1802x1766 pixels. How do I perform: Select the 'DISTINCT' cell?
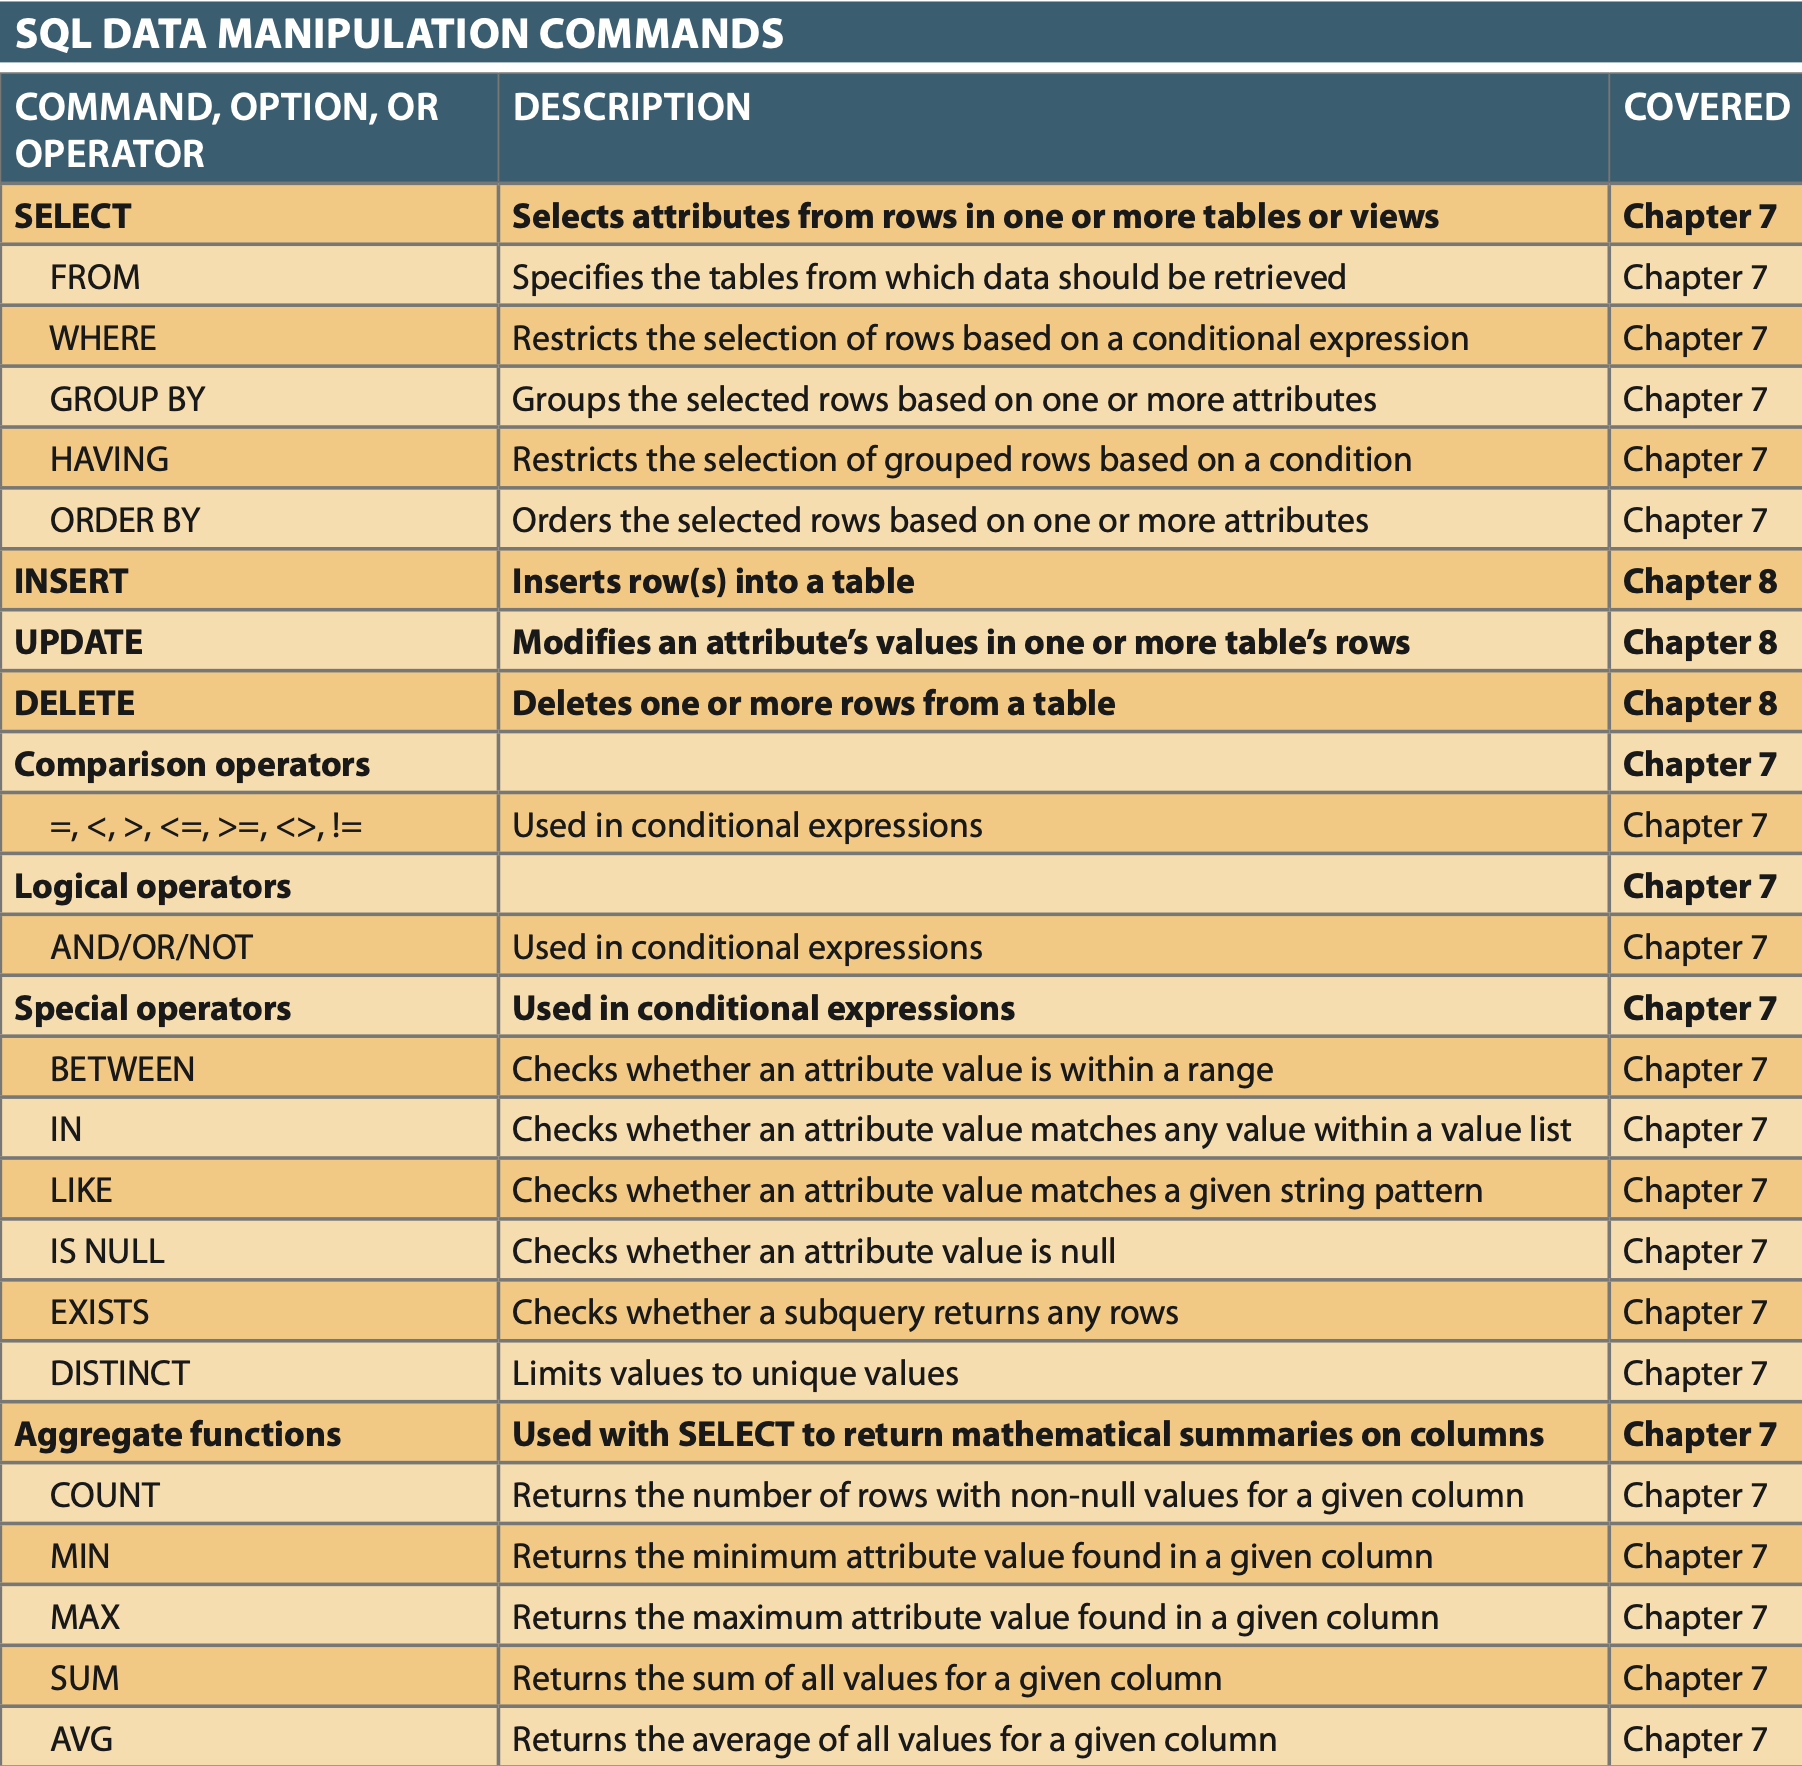tap(249, 1372)
